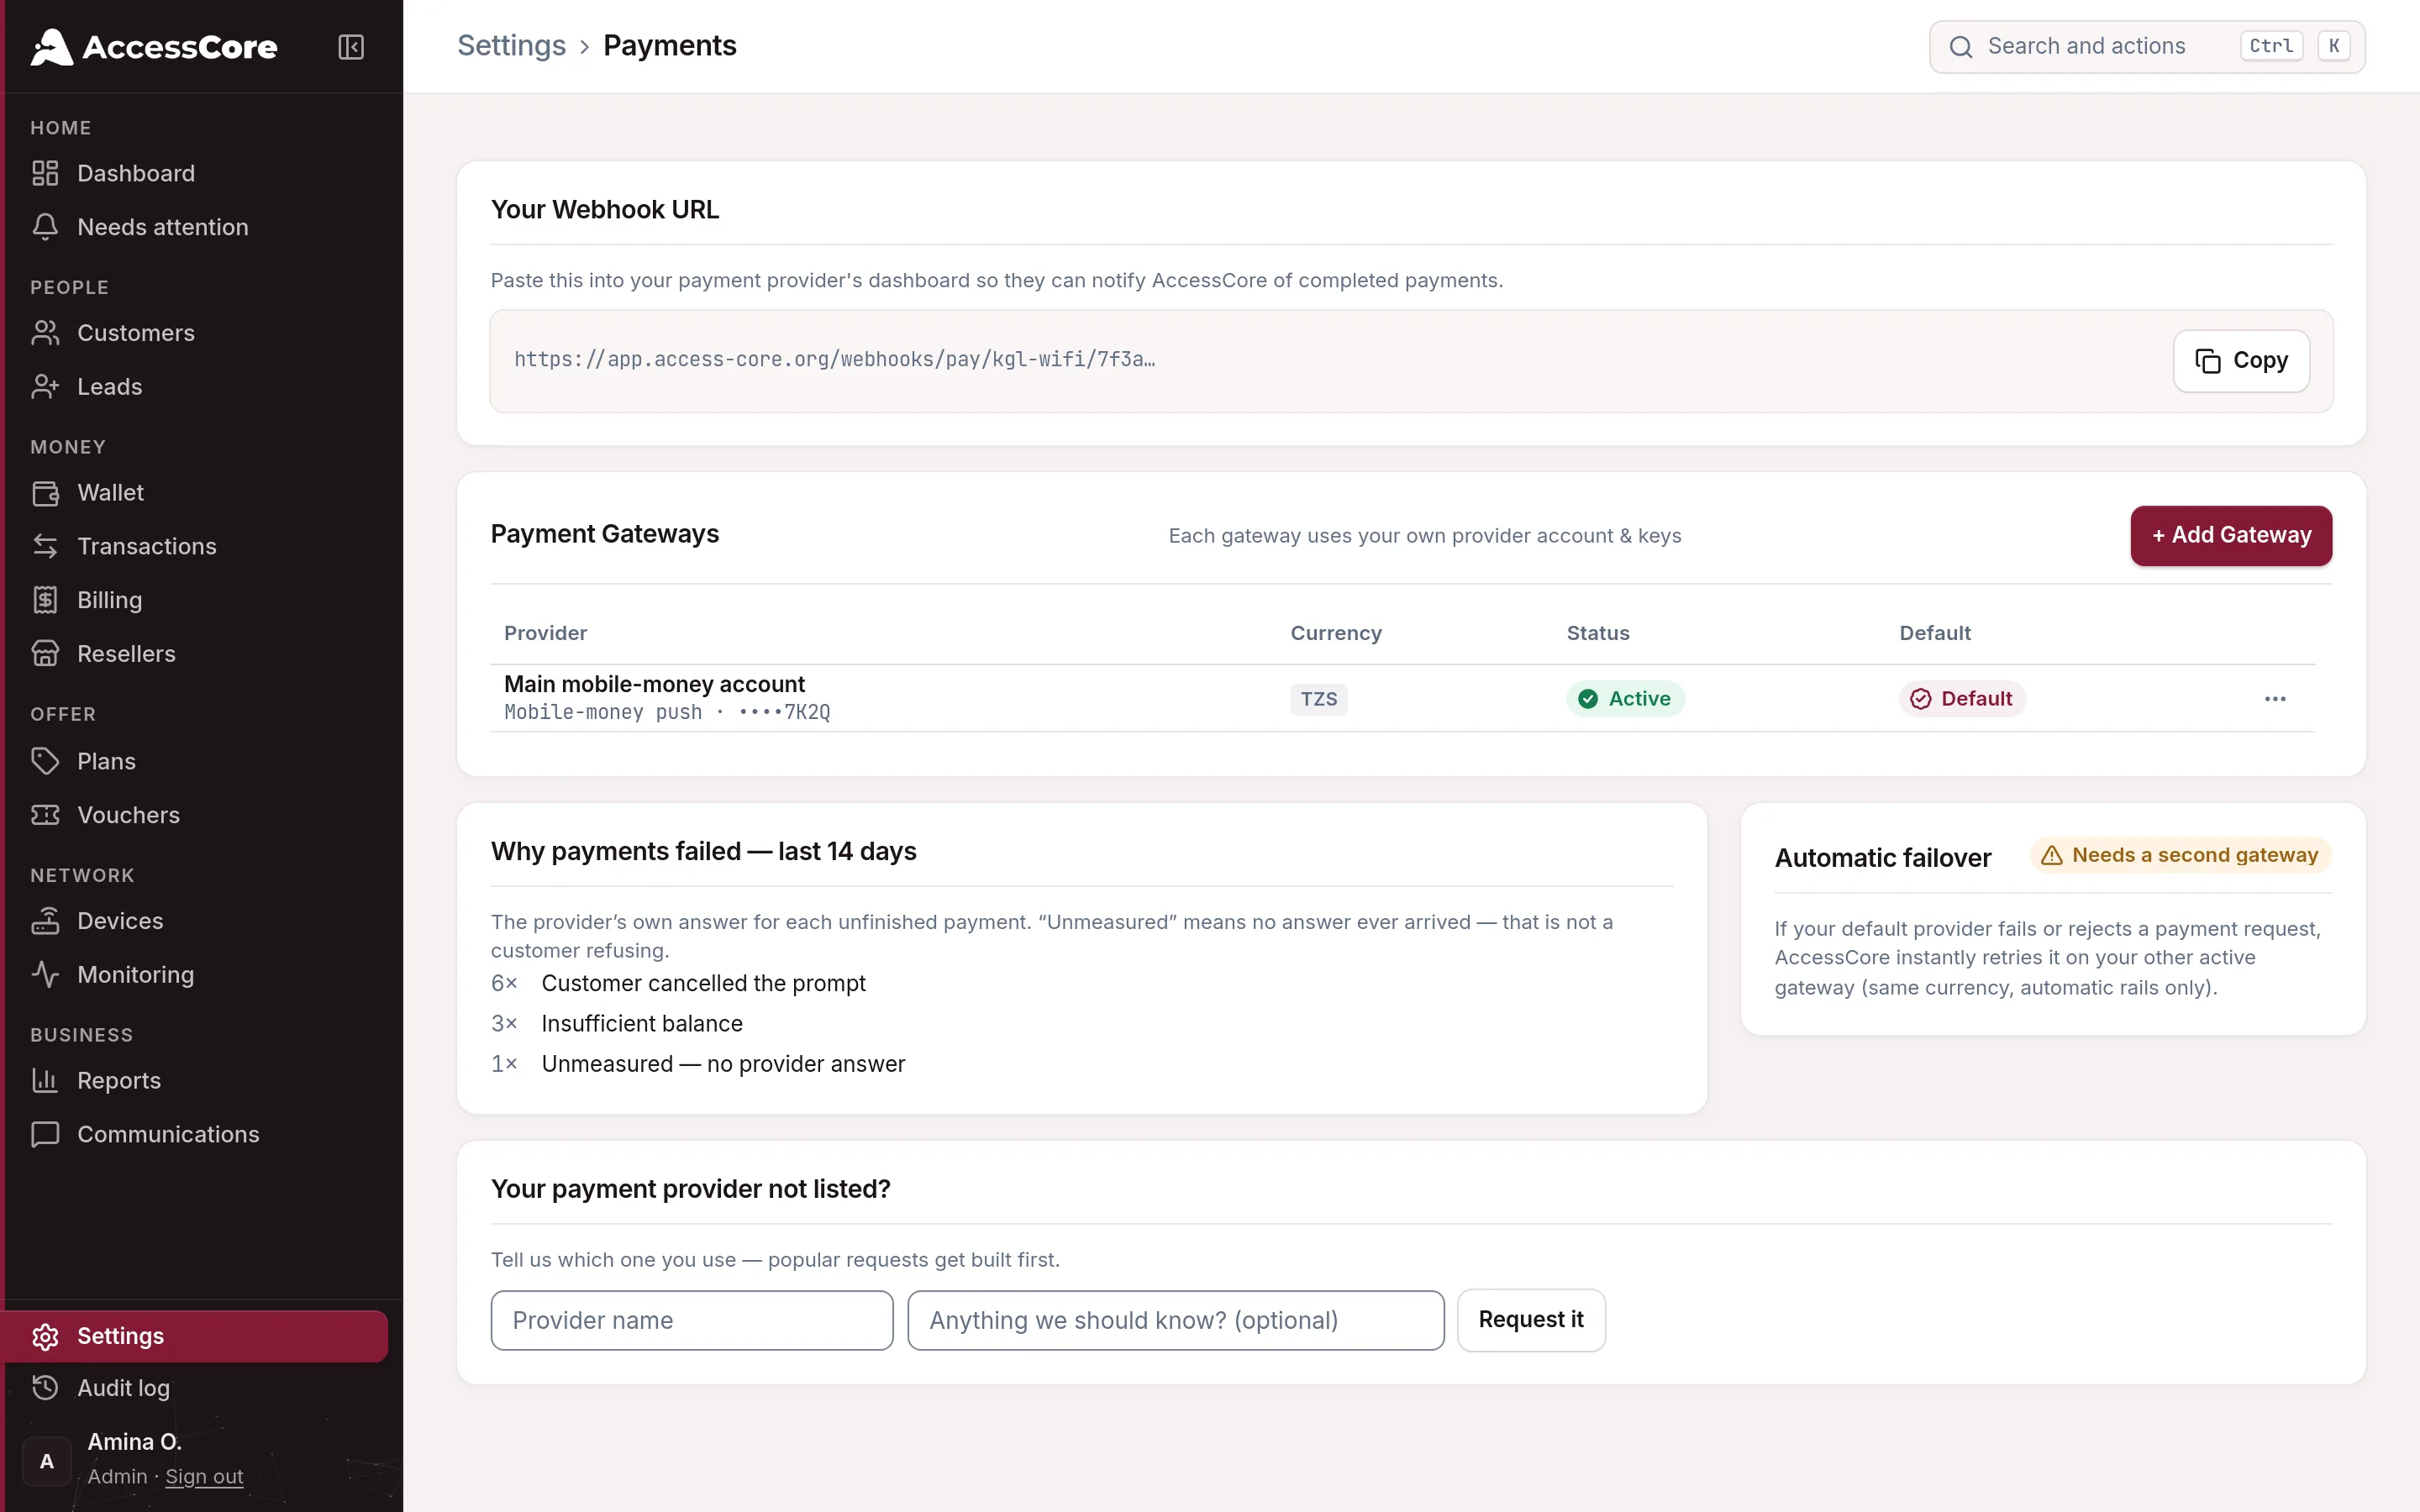Viewport: 2420px width, 1512px height.
Task: Click the Sign out link
Action: pos(204,1477)
